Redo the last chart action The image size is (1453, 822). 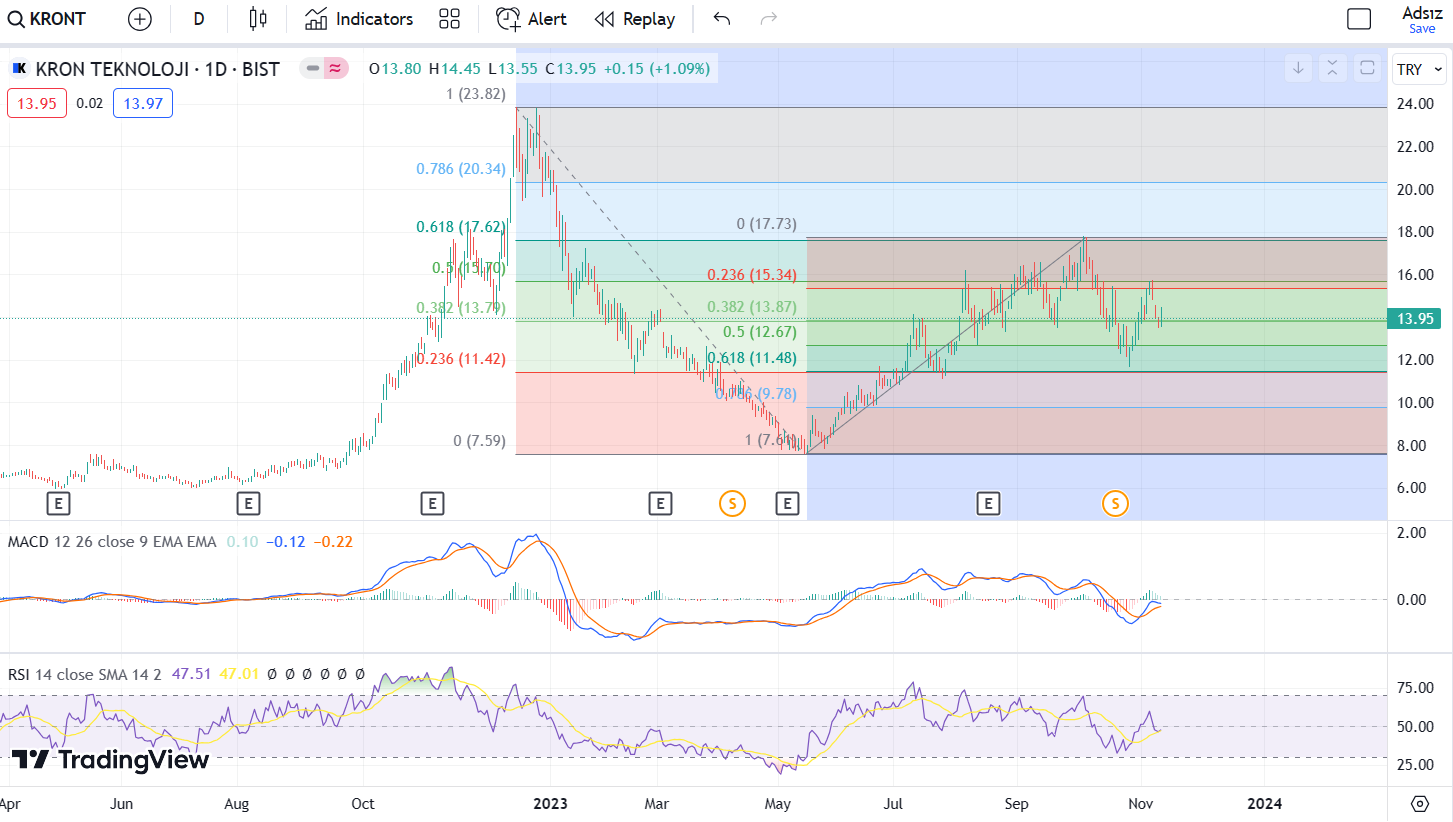pyautogui.click(x=769, y=19)
